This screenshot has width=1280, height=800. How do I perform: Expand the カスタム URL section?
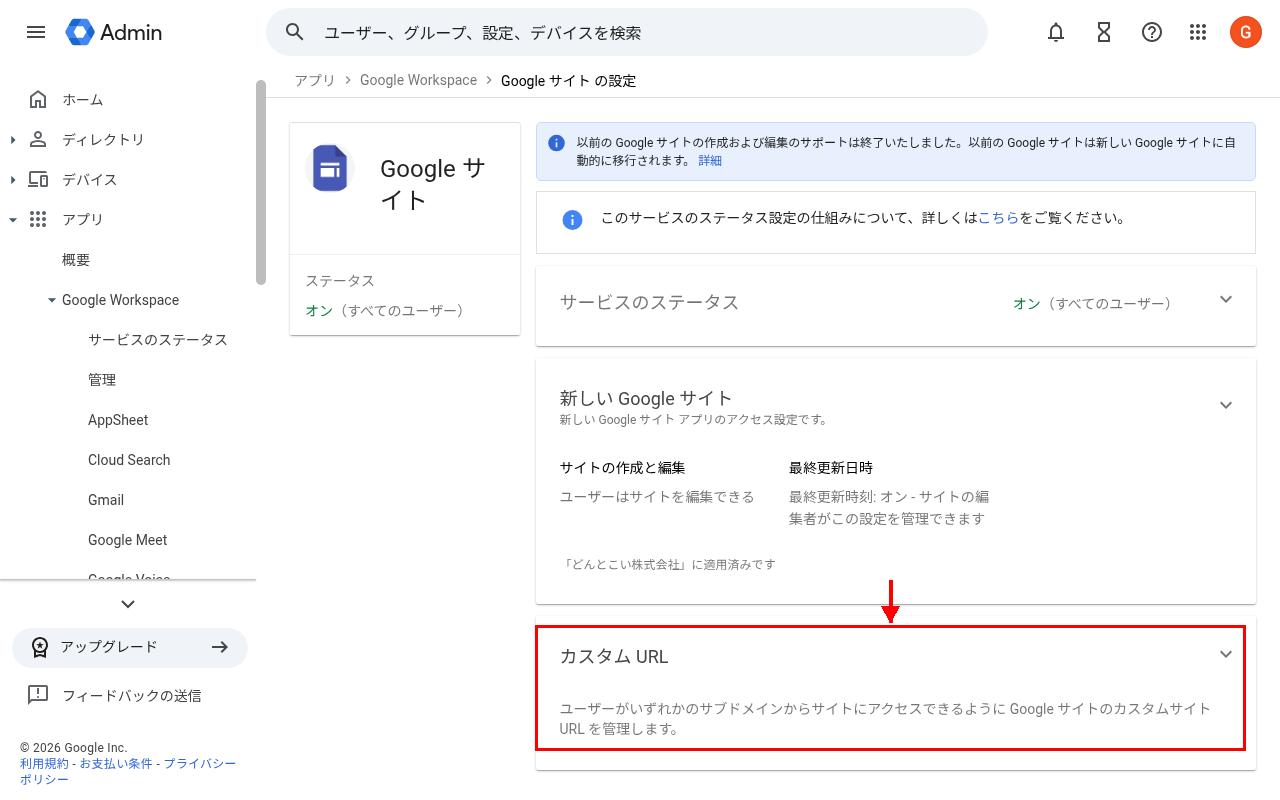(x=1226, y=654)
